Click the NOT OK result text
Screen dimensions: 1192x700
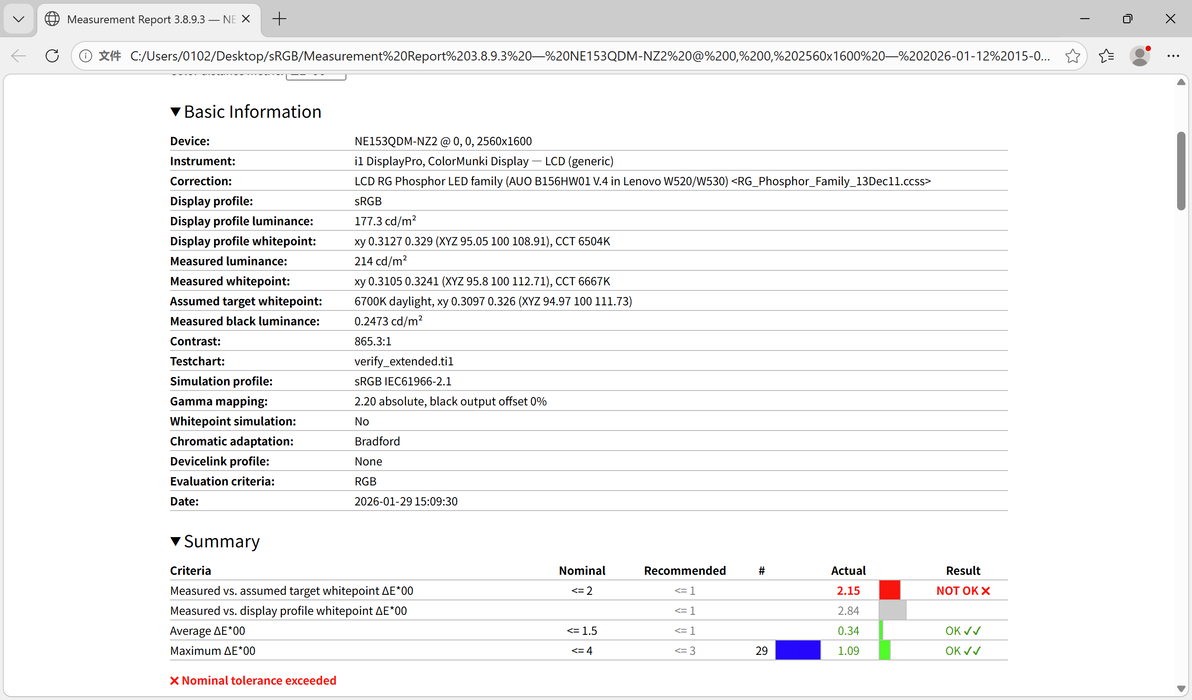pyautogui.click(x=962, y=591)
